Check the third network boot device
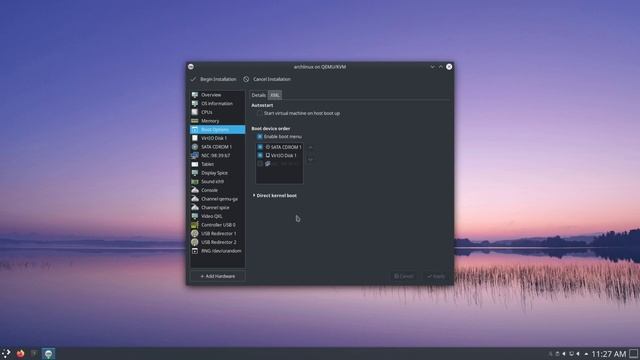The height and width of the screenshot is (360, 640). pyautogui.click(x=260, y=164)
